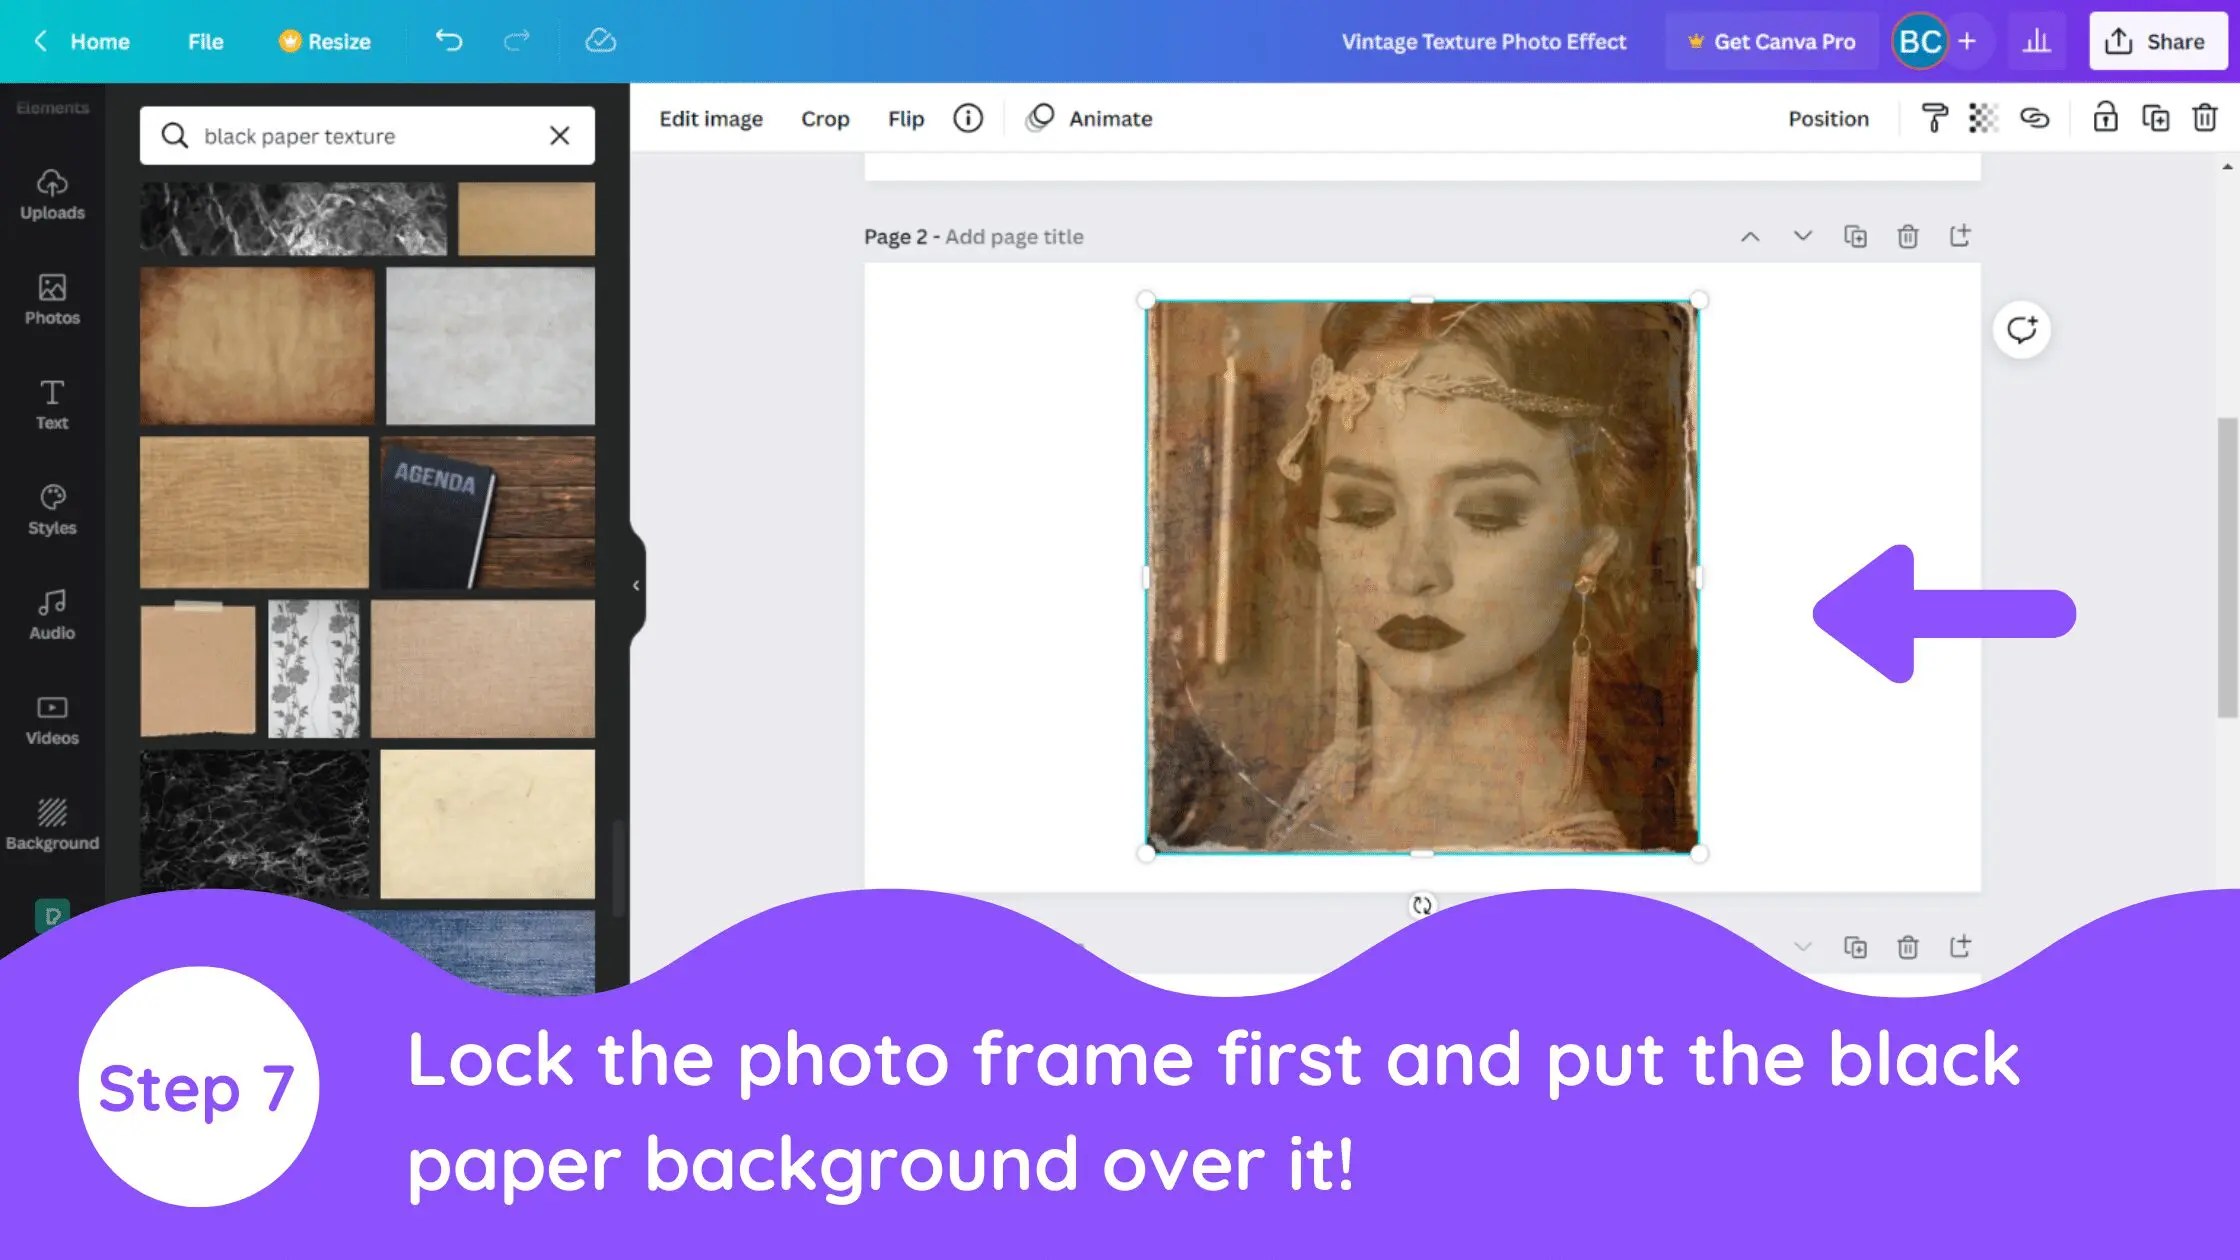Move Page 2 down with the chevron

tap(1802, 236)
